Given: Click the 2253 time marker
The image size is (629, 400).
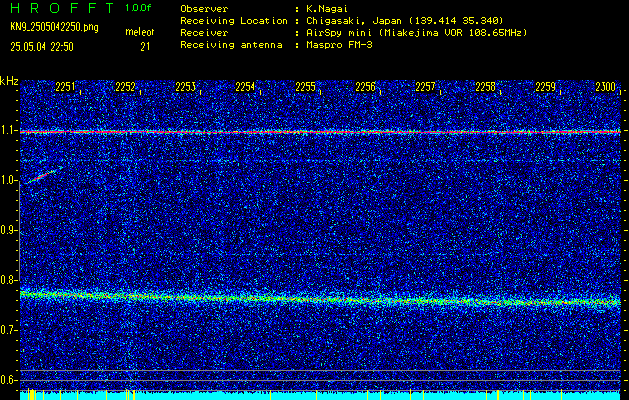Looking at the screenshot, I should (185, 87).
